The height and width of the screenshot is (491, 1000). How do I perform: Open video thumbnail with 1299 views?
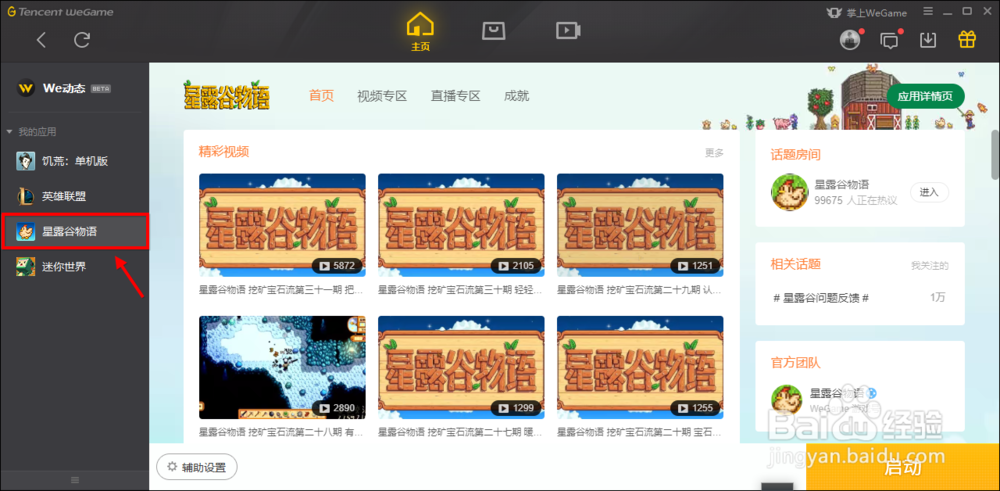click(x=461, y=367)
